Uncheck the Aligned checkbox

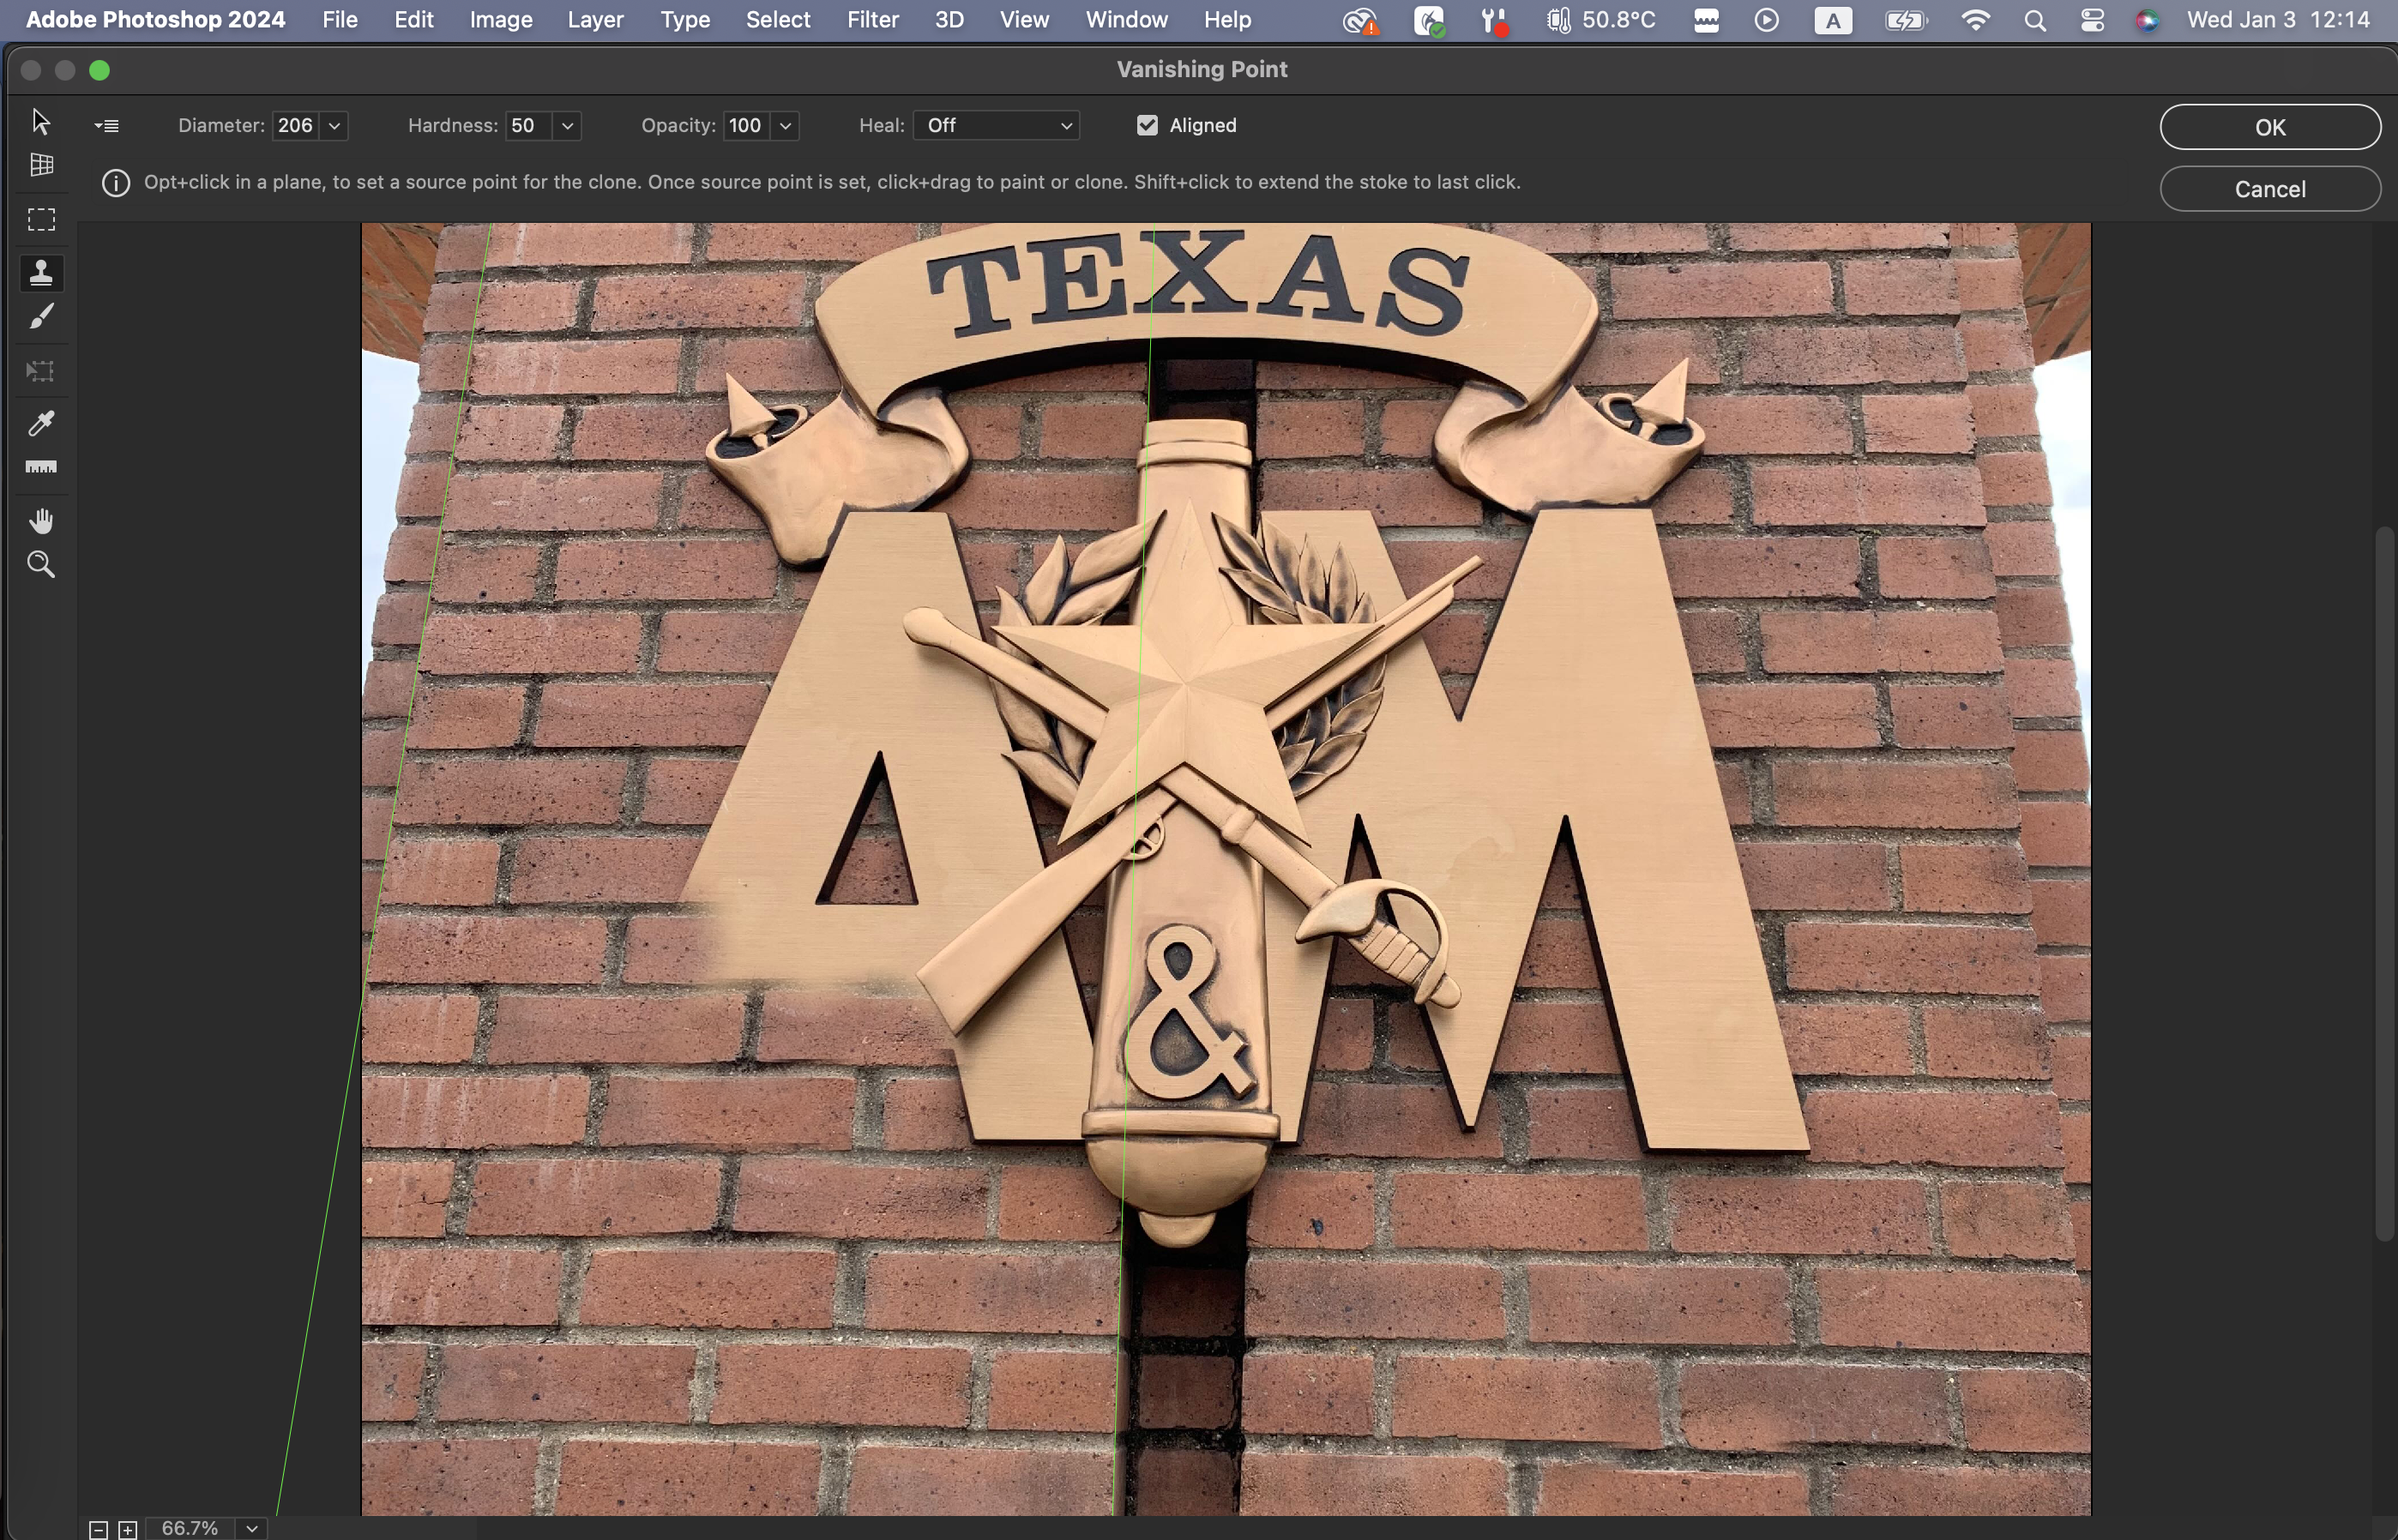coord(1147,125)
